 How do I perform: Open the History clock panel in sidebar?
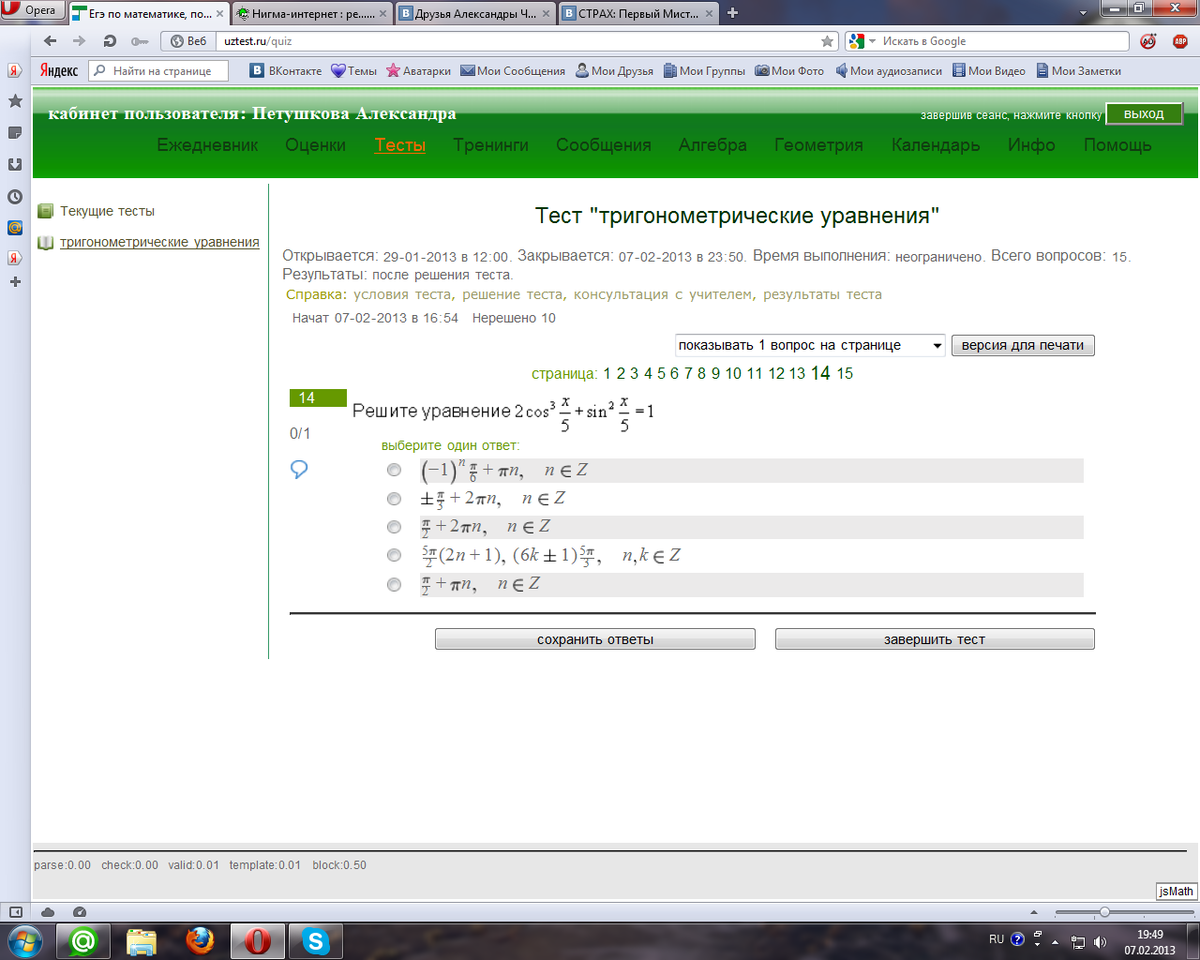click(15, 196)
